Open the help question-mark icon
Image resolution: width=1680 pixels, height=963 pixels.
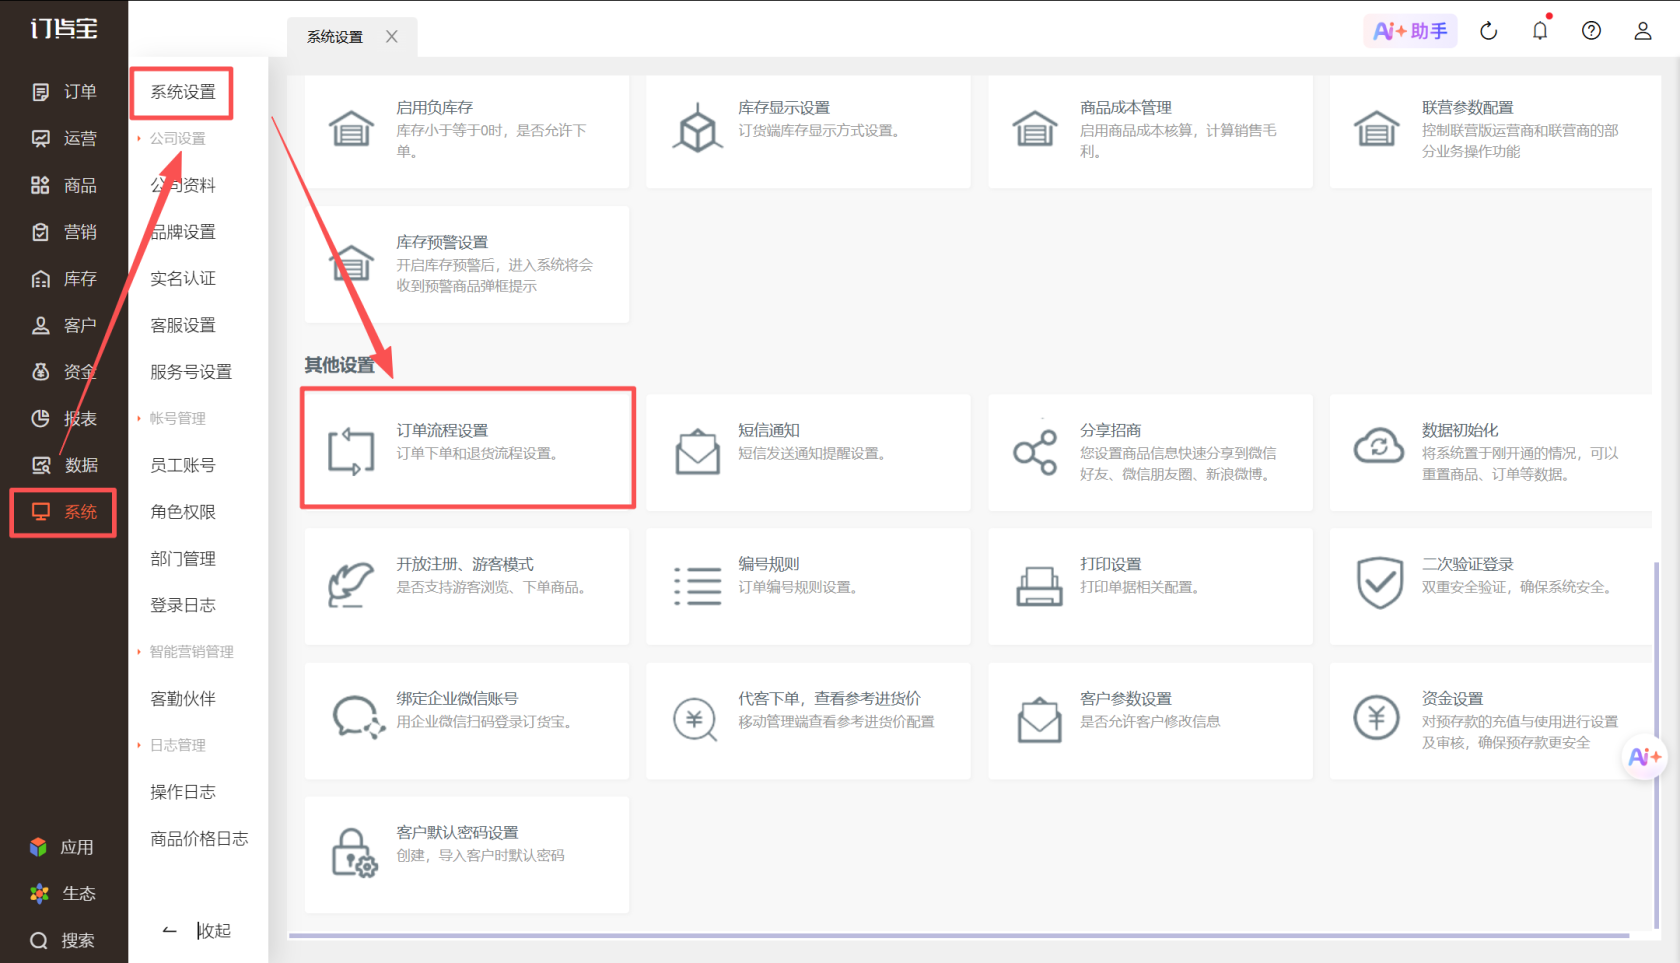pos(1591,31)
